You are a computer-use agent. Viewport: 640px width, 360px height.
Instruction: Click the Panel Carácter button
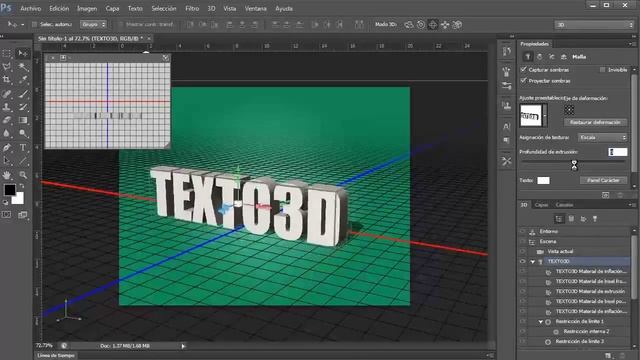click(603, 180)
